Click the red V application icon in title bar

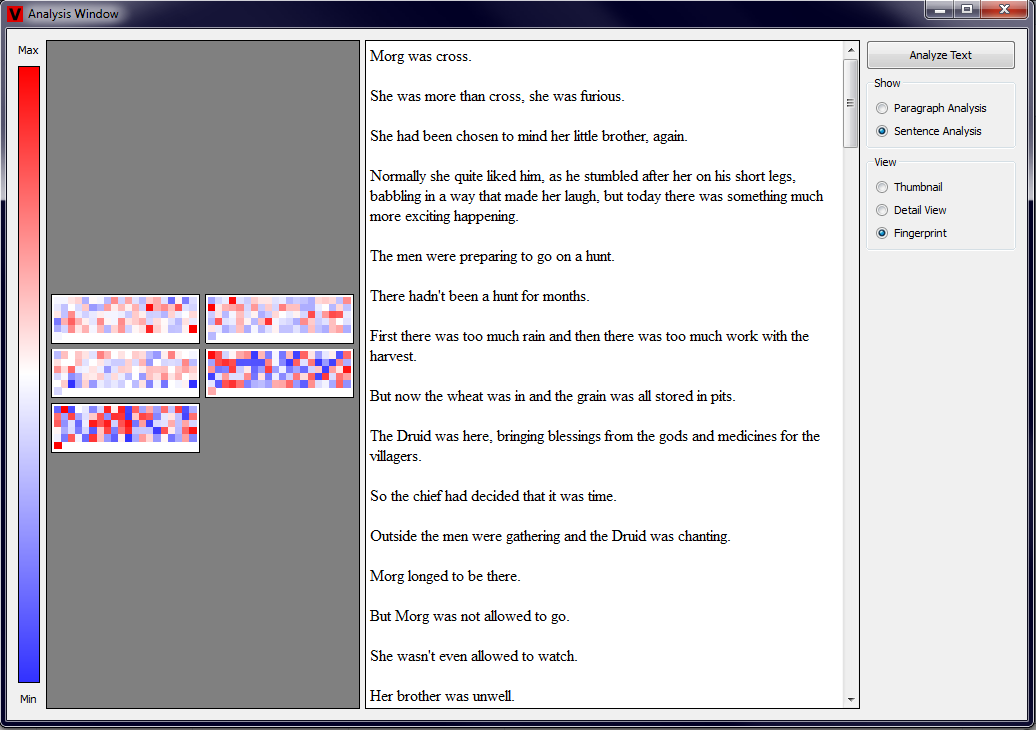[x=15, y=14]
